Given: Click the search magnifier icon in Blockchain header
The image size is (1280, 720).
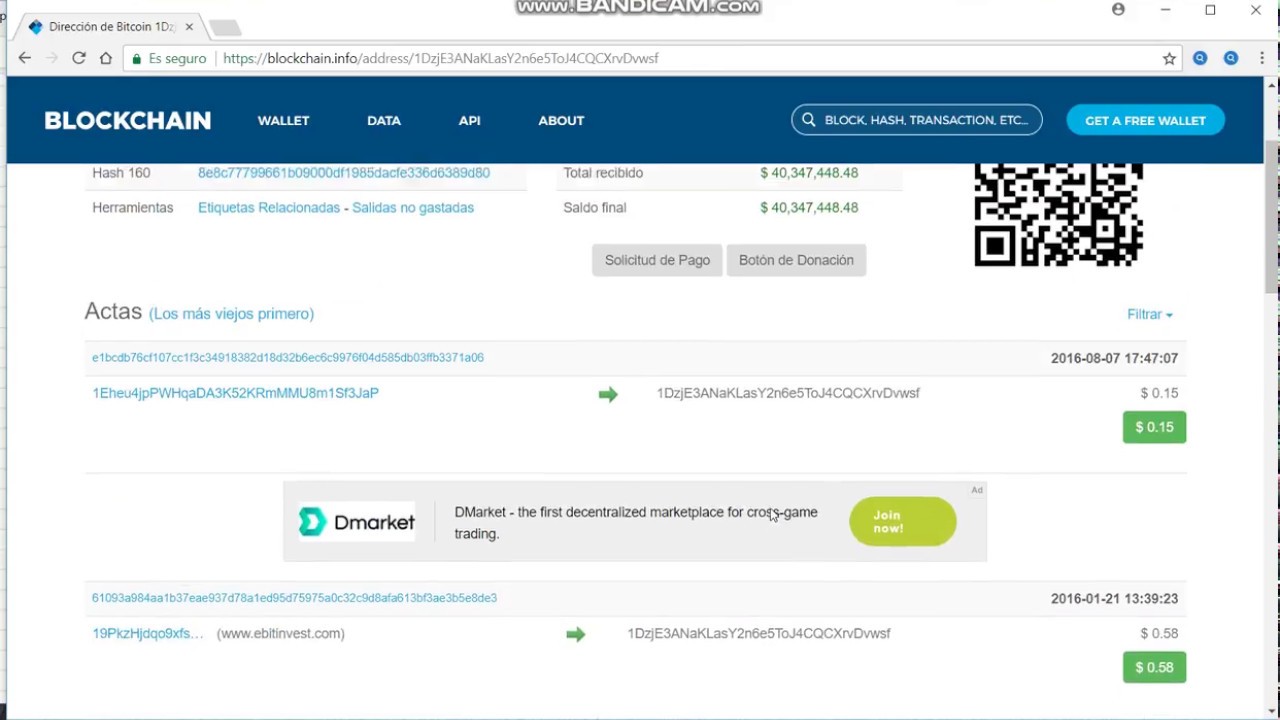Looking at the screenshot, I should tap(809, 120).
